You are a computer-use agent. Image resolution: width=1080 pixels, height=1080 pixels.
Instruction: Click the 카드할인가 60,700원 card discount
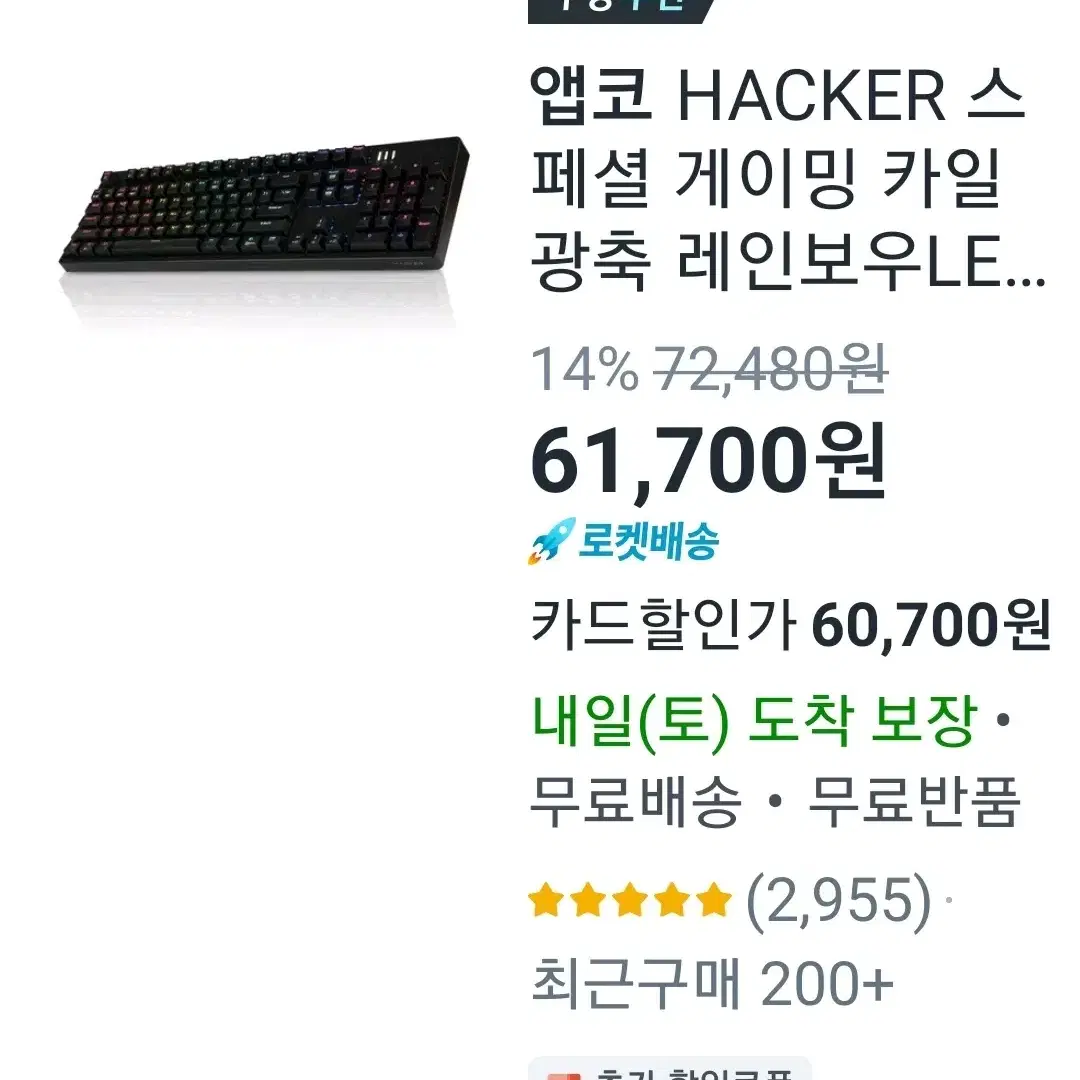coord(790,625)
